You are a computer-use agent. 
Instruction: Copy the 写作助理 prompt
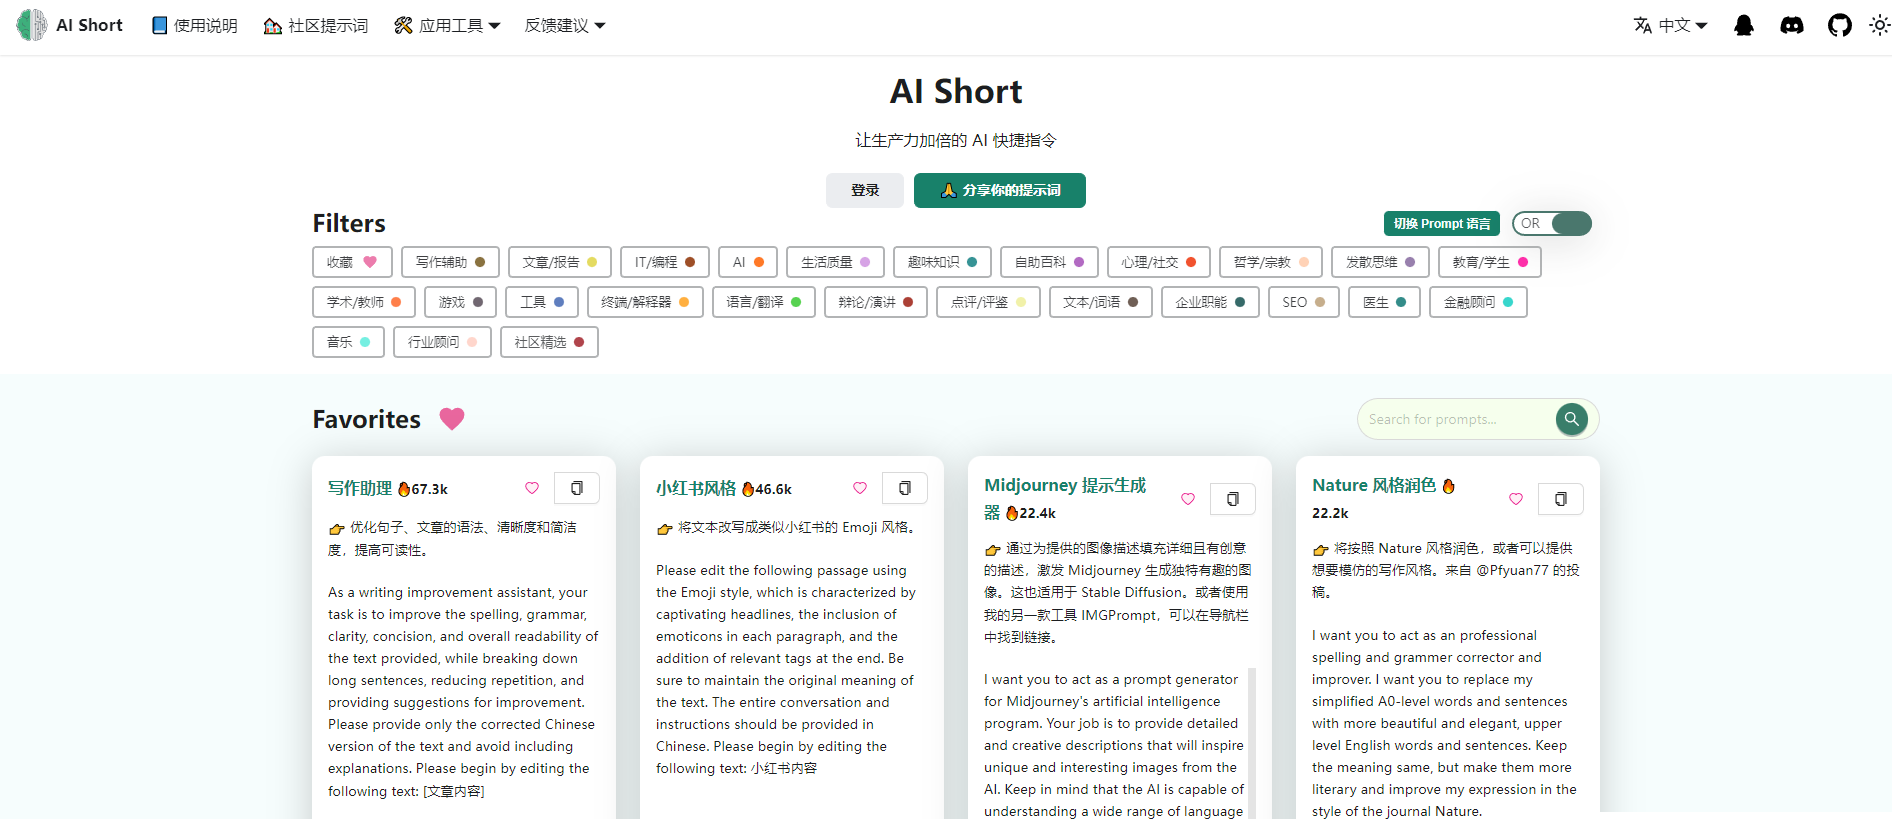pos(577,488)
